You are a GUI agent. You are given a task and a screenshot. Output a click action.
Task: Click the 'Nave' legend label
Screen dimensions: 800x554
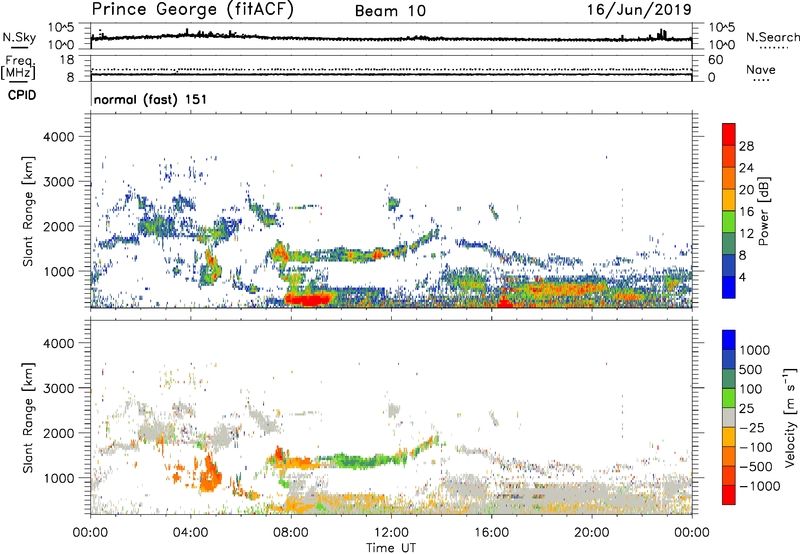click(x=761, y=70)
